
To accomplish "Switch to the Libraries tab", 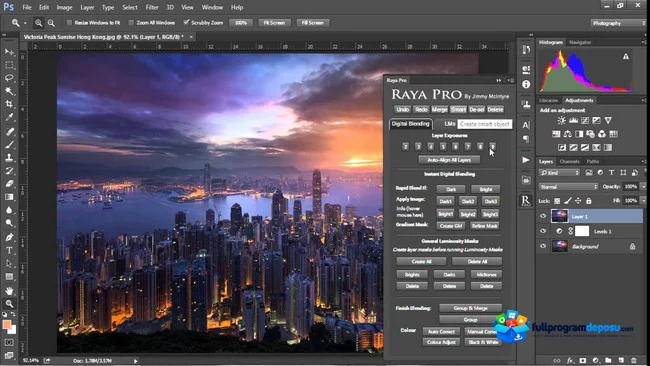I will pyautogui.click(x=548, y=100).
